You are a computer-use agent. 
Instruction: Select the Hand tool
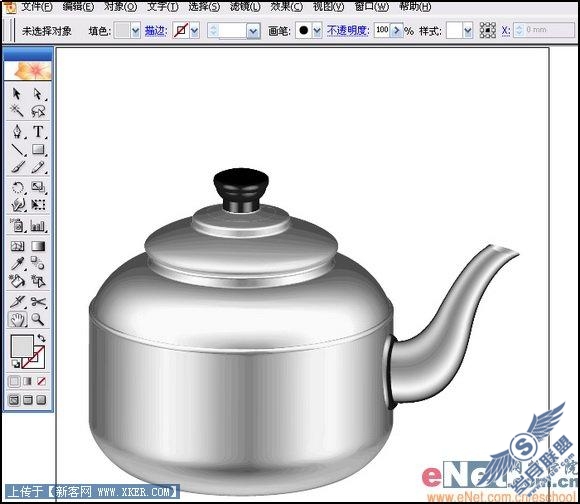[x=17, y=319]
